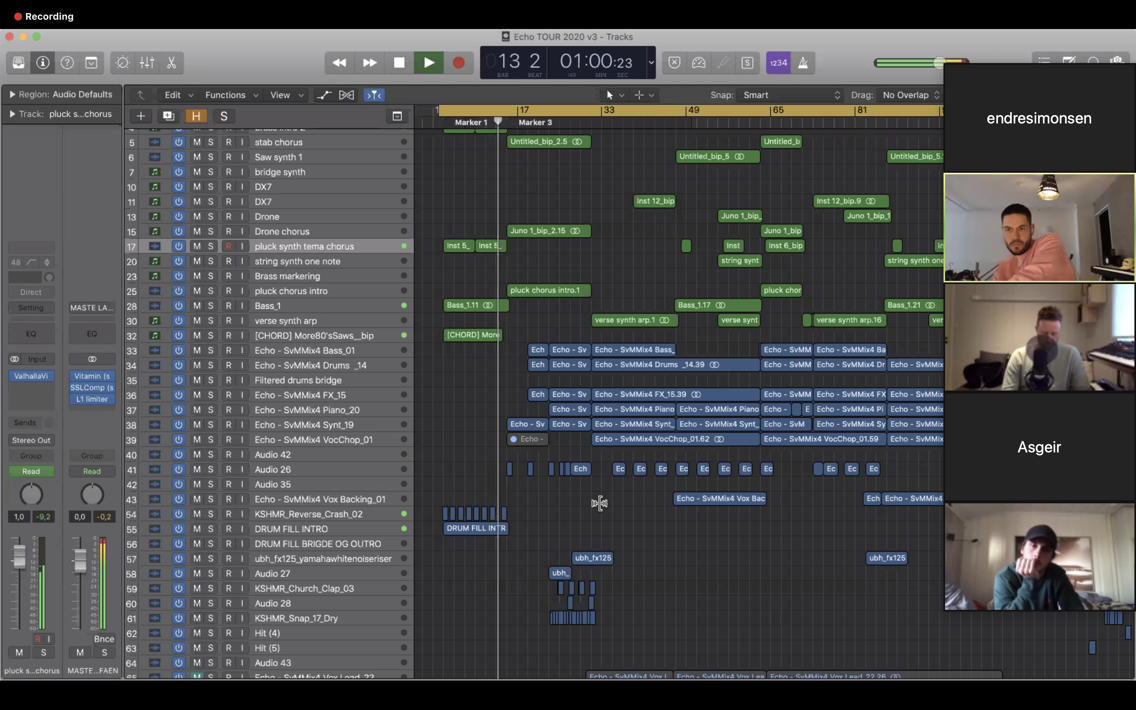
Task: Solo the verse synth arp track
Action: (x=211, y=321)
